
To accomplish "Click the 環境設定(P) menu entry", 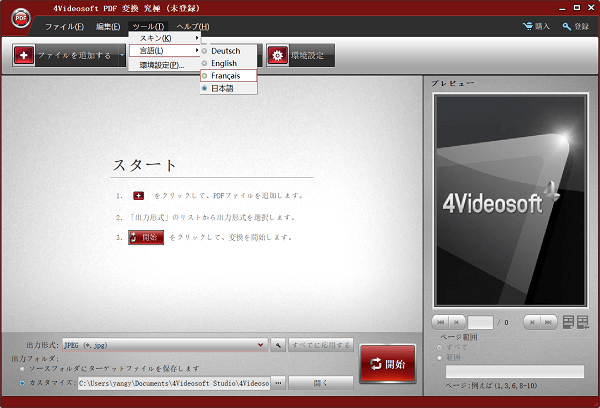I will tap(161, 64).
